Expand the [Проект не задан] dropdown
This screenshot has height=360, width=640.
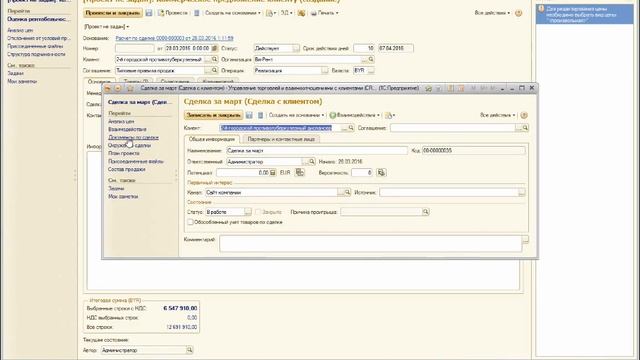pyautogui.click(x=107, y=27)
